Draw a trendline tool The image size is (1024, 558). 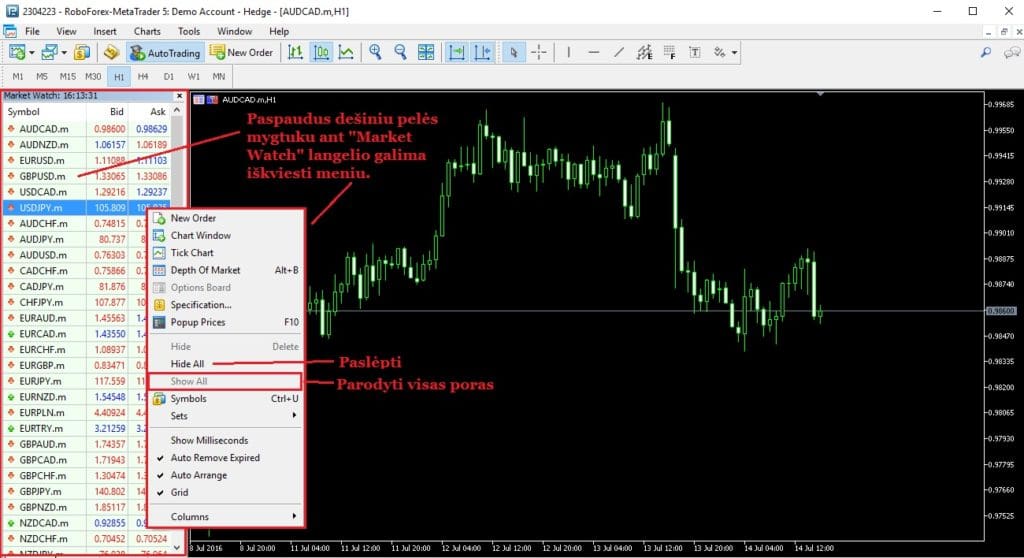point(618,53)
